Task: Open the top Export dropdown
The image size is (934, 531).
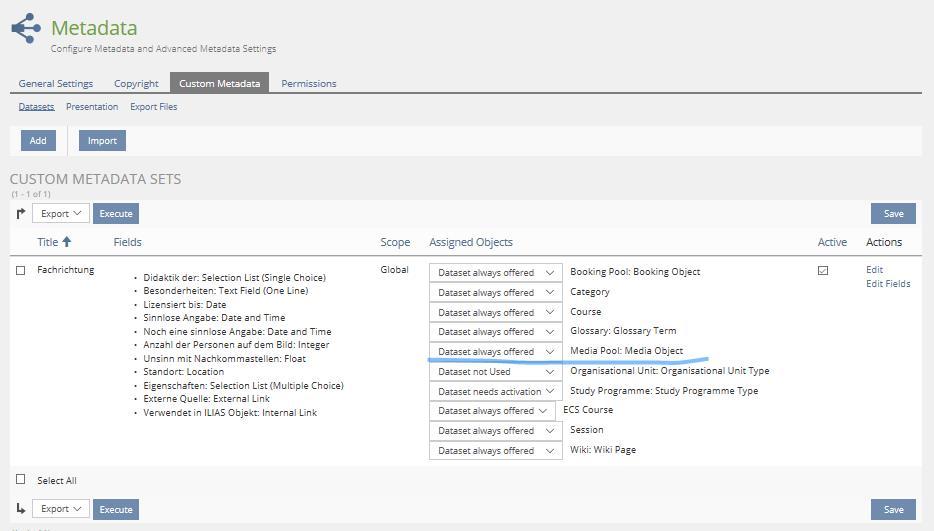Action: pos(61,213)
